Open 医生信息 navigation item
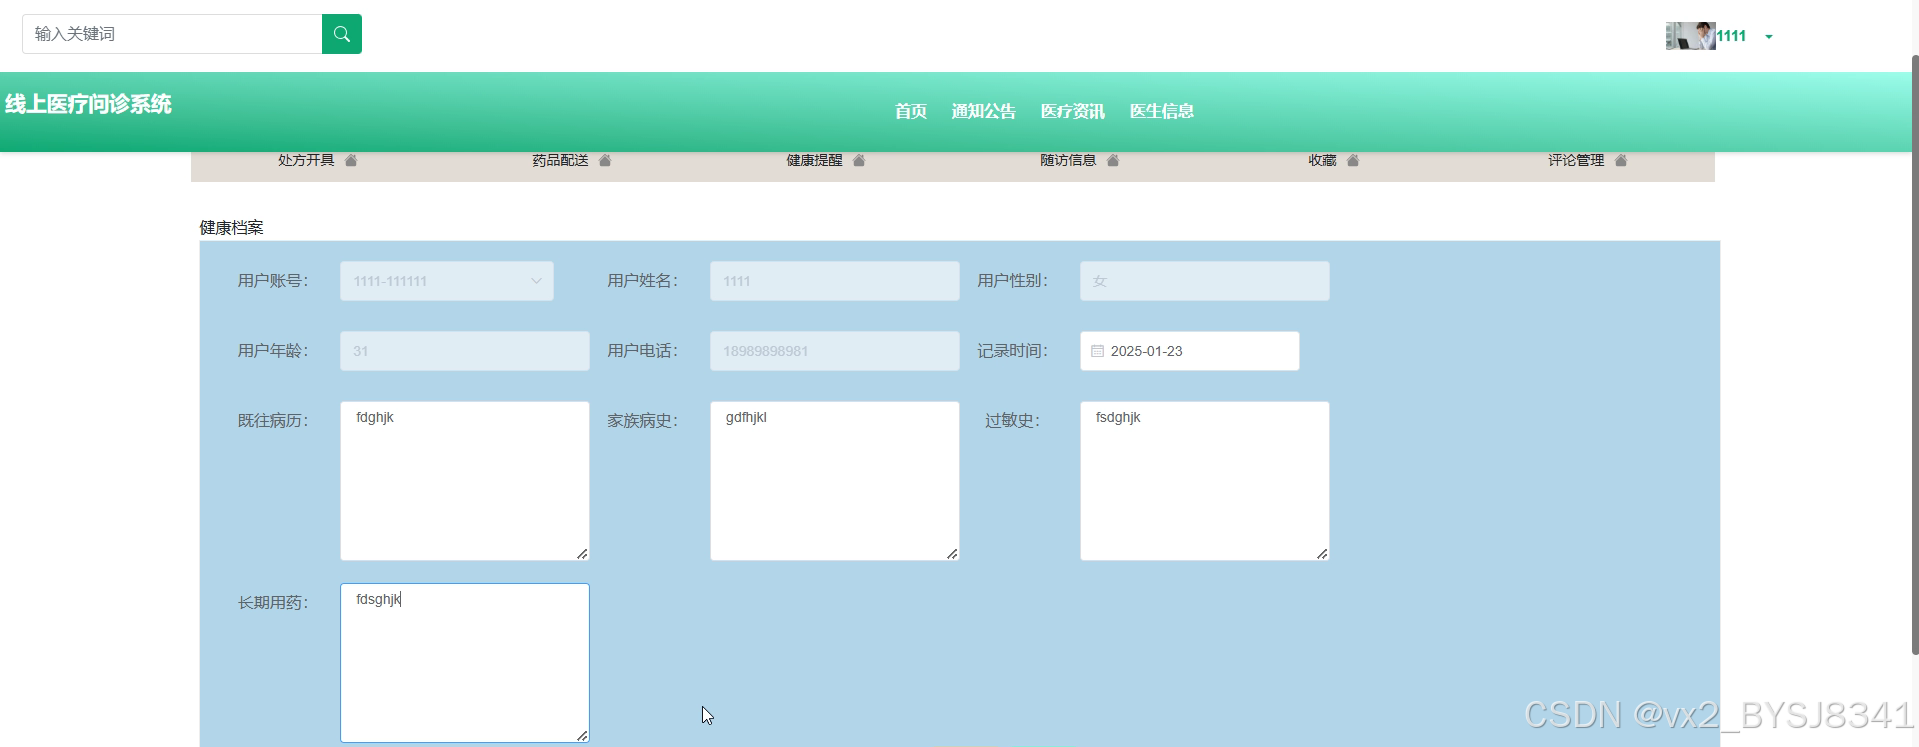Screen dimensions: 1919x747 pos(1162,111)
